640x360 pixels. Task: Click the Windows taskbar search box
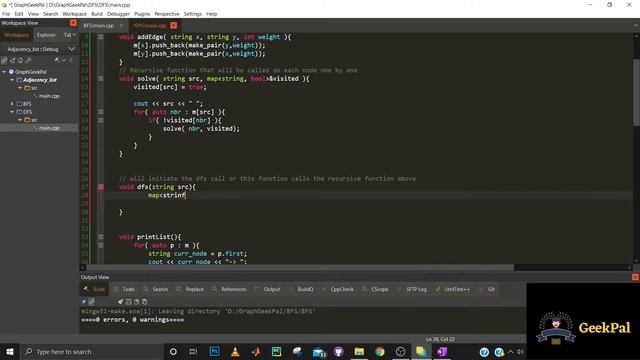click(92, 352)
